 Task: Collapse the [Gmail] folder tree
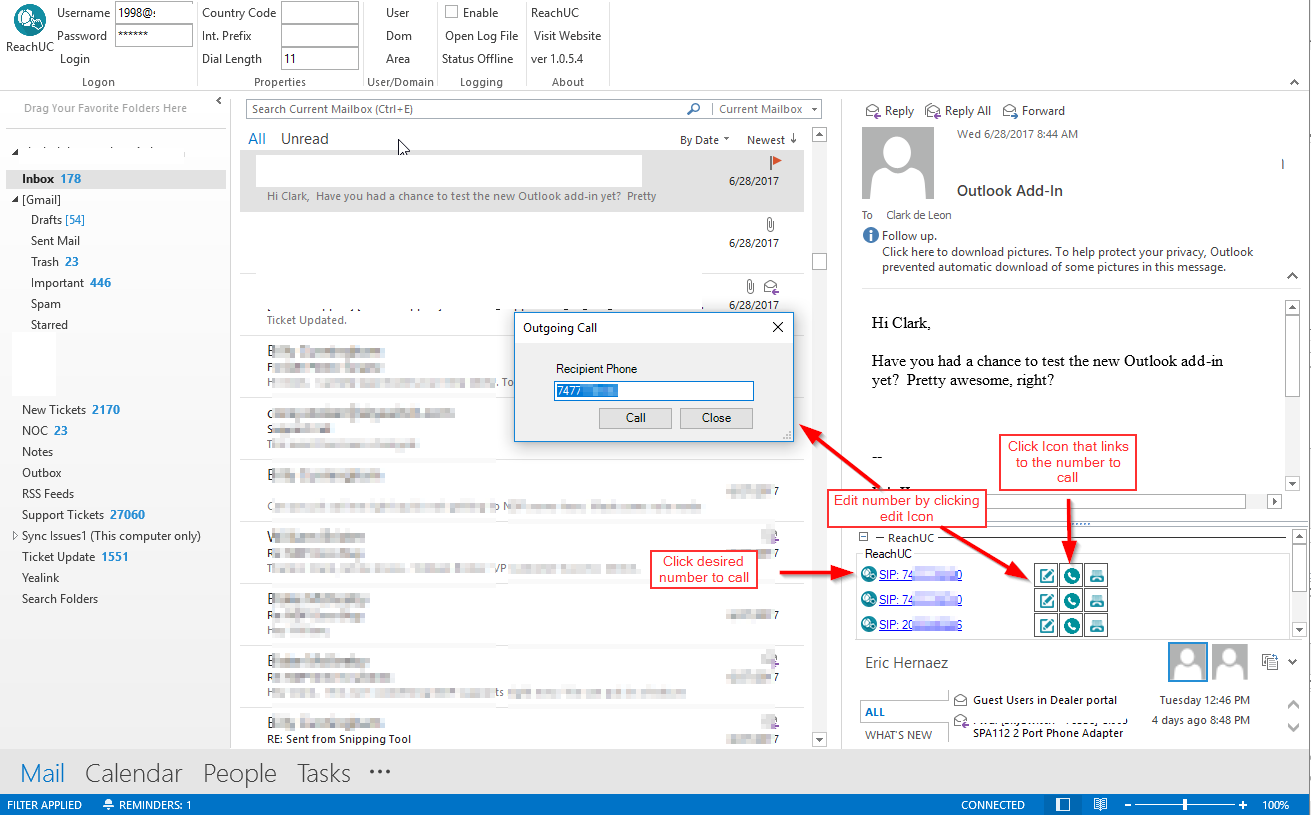(x=15, y=200)
